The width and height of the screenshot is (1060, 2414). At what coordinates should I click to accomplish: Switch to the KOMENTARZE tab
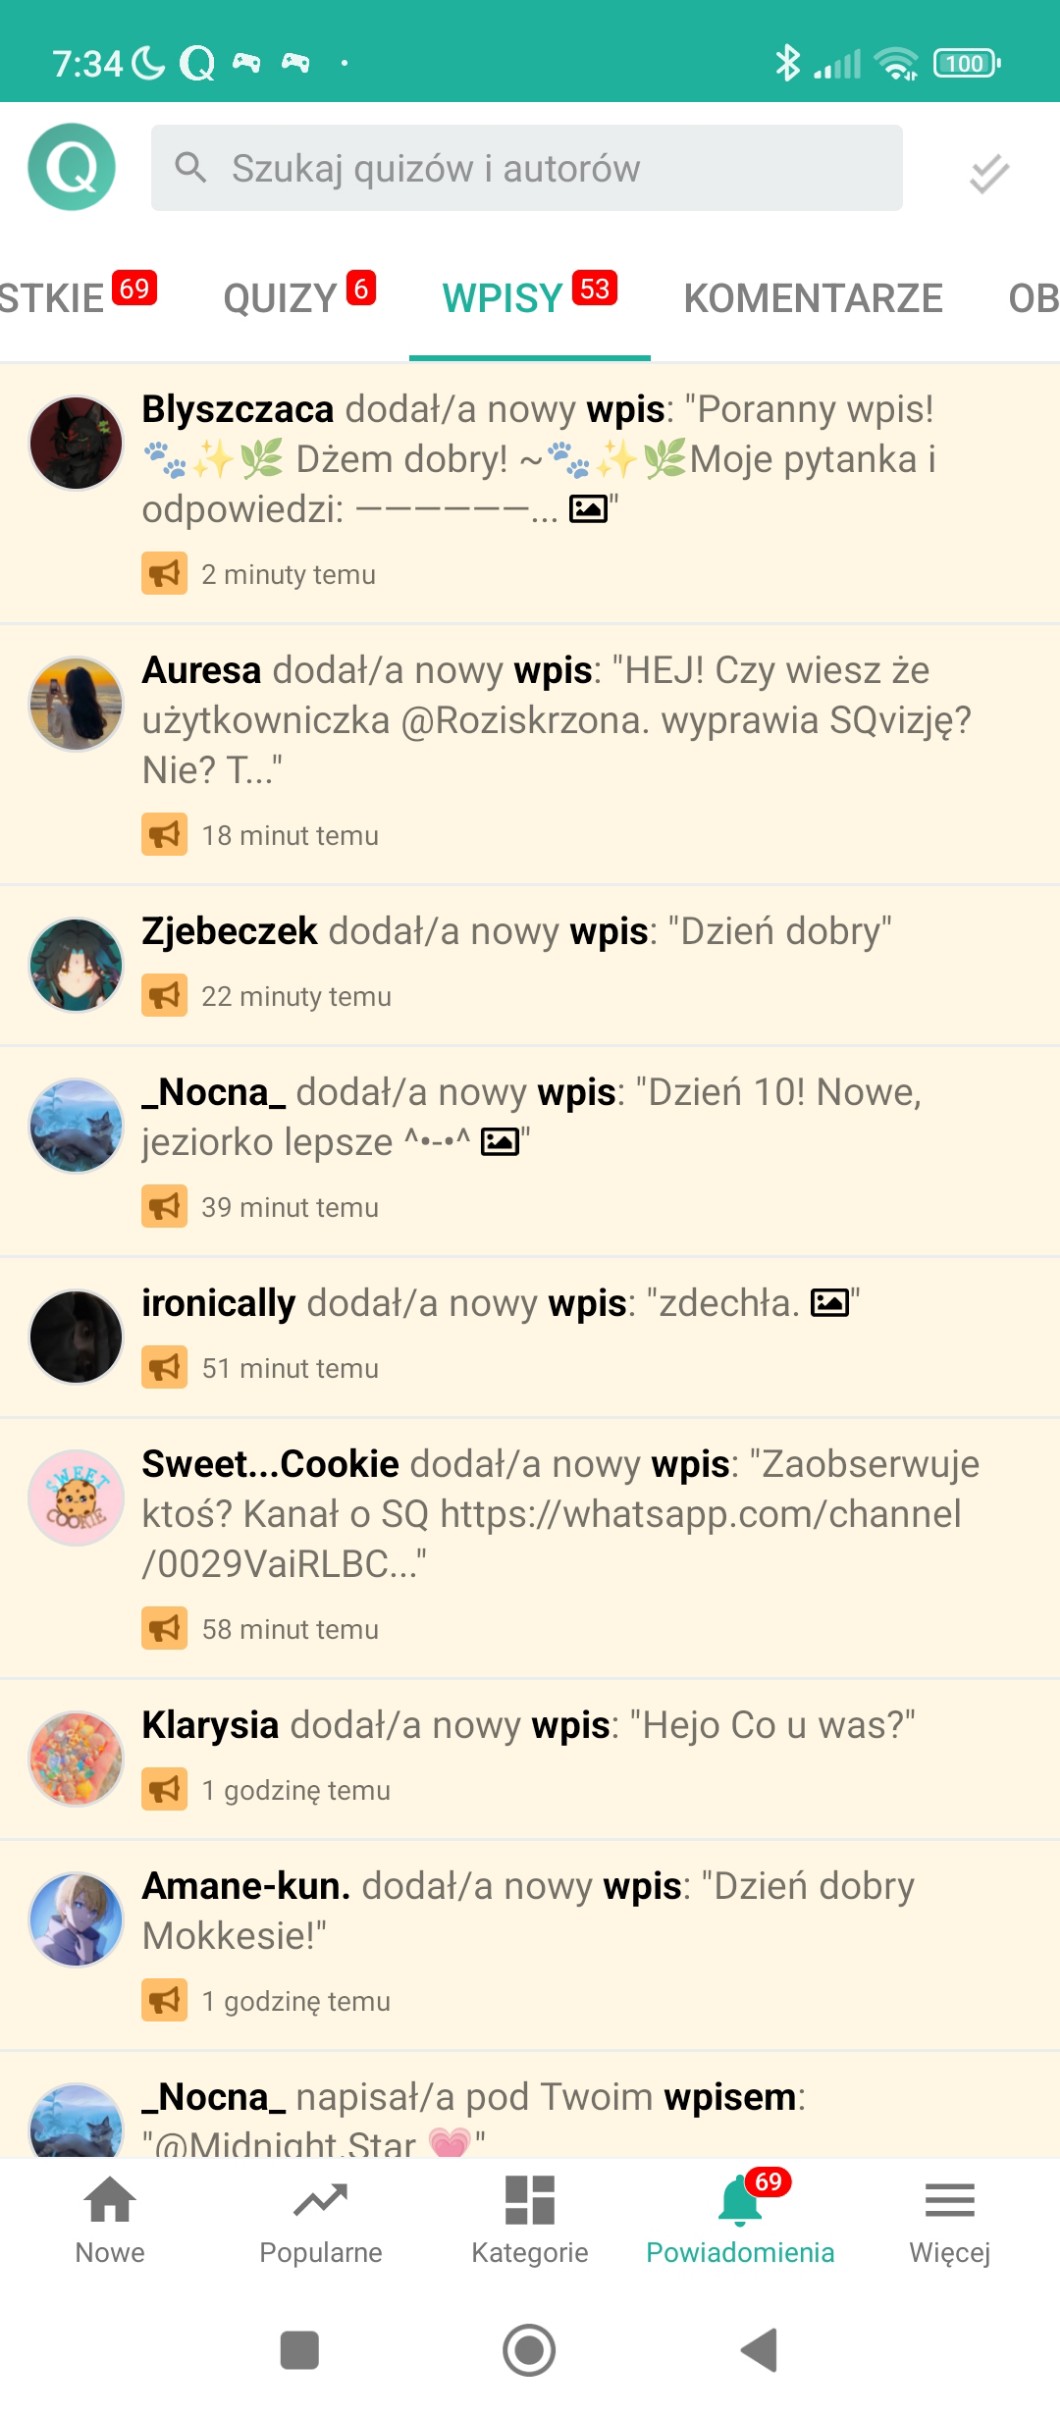point(813,298)
